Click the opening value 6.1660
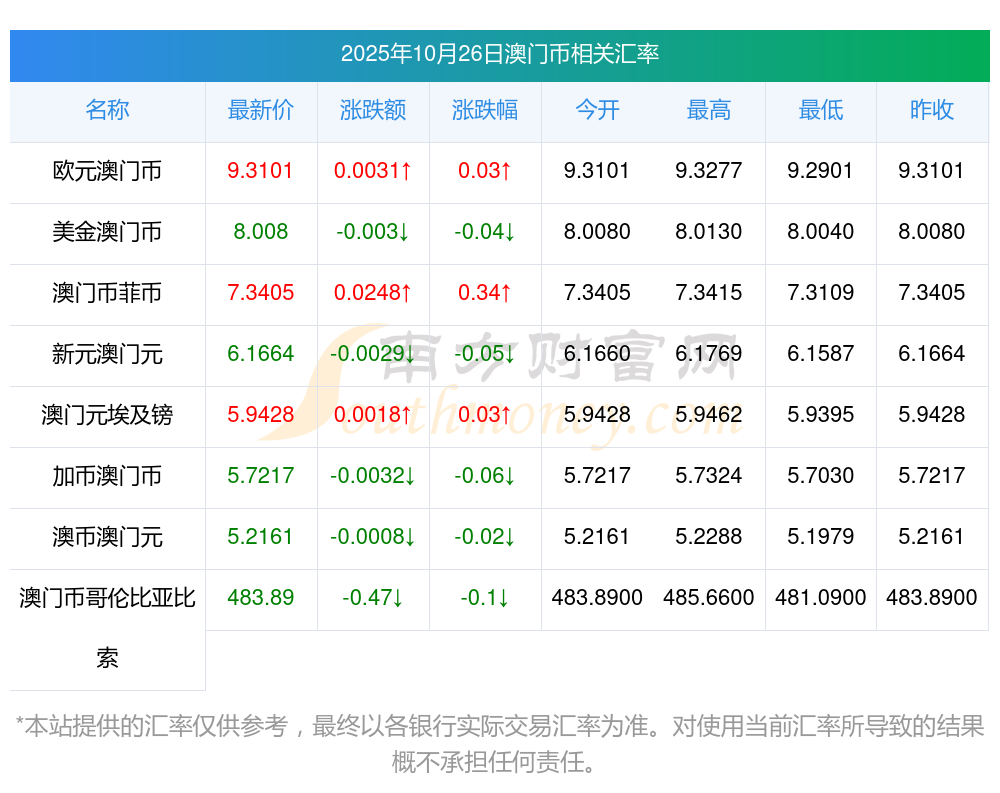The image size is (1000, 793). pos(597,353)
